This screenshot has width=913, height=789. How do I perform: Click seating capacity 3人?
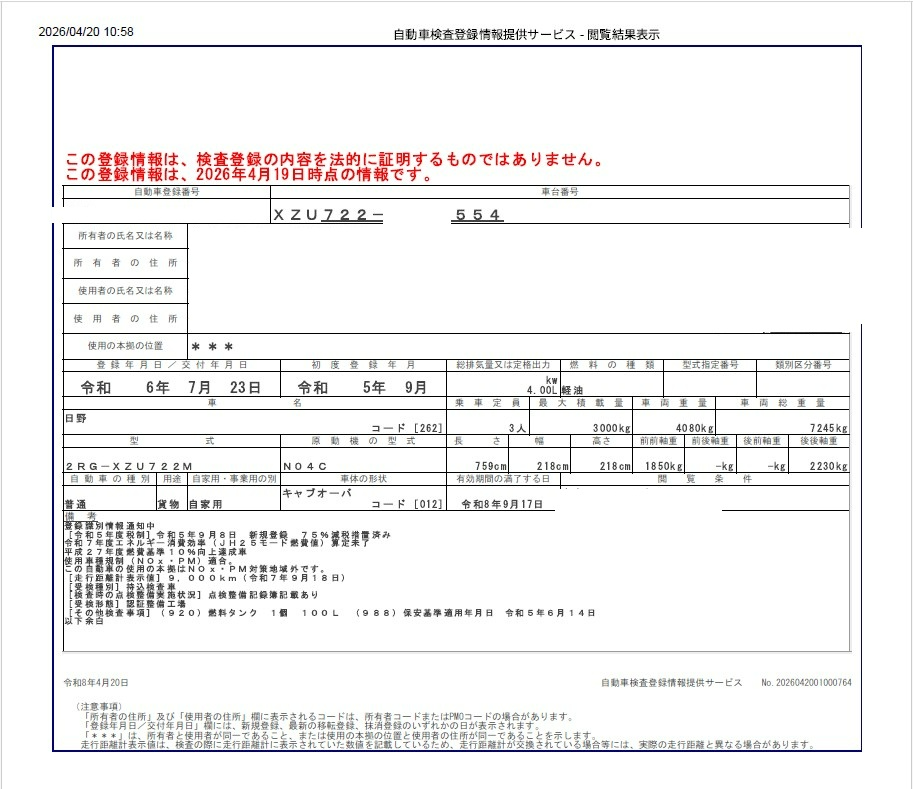tap(517, 428)
